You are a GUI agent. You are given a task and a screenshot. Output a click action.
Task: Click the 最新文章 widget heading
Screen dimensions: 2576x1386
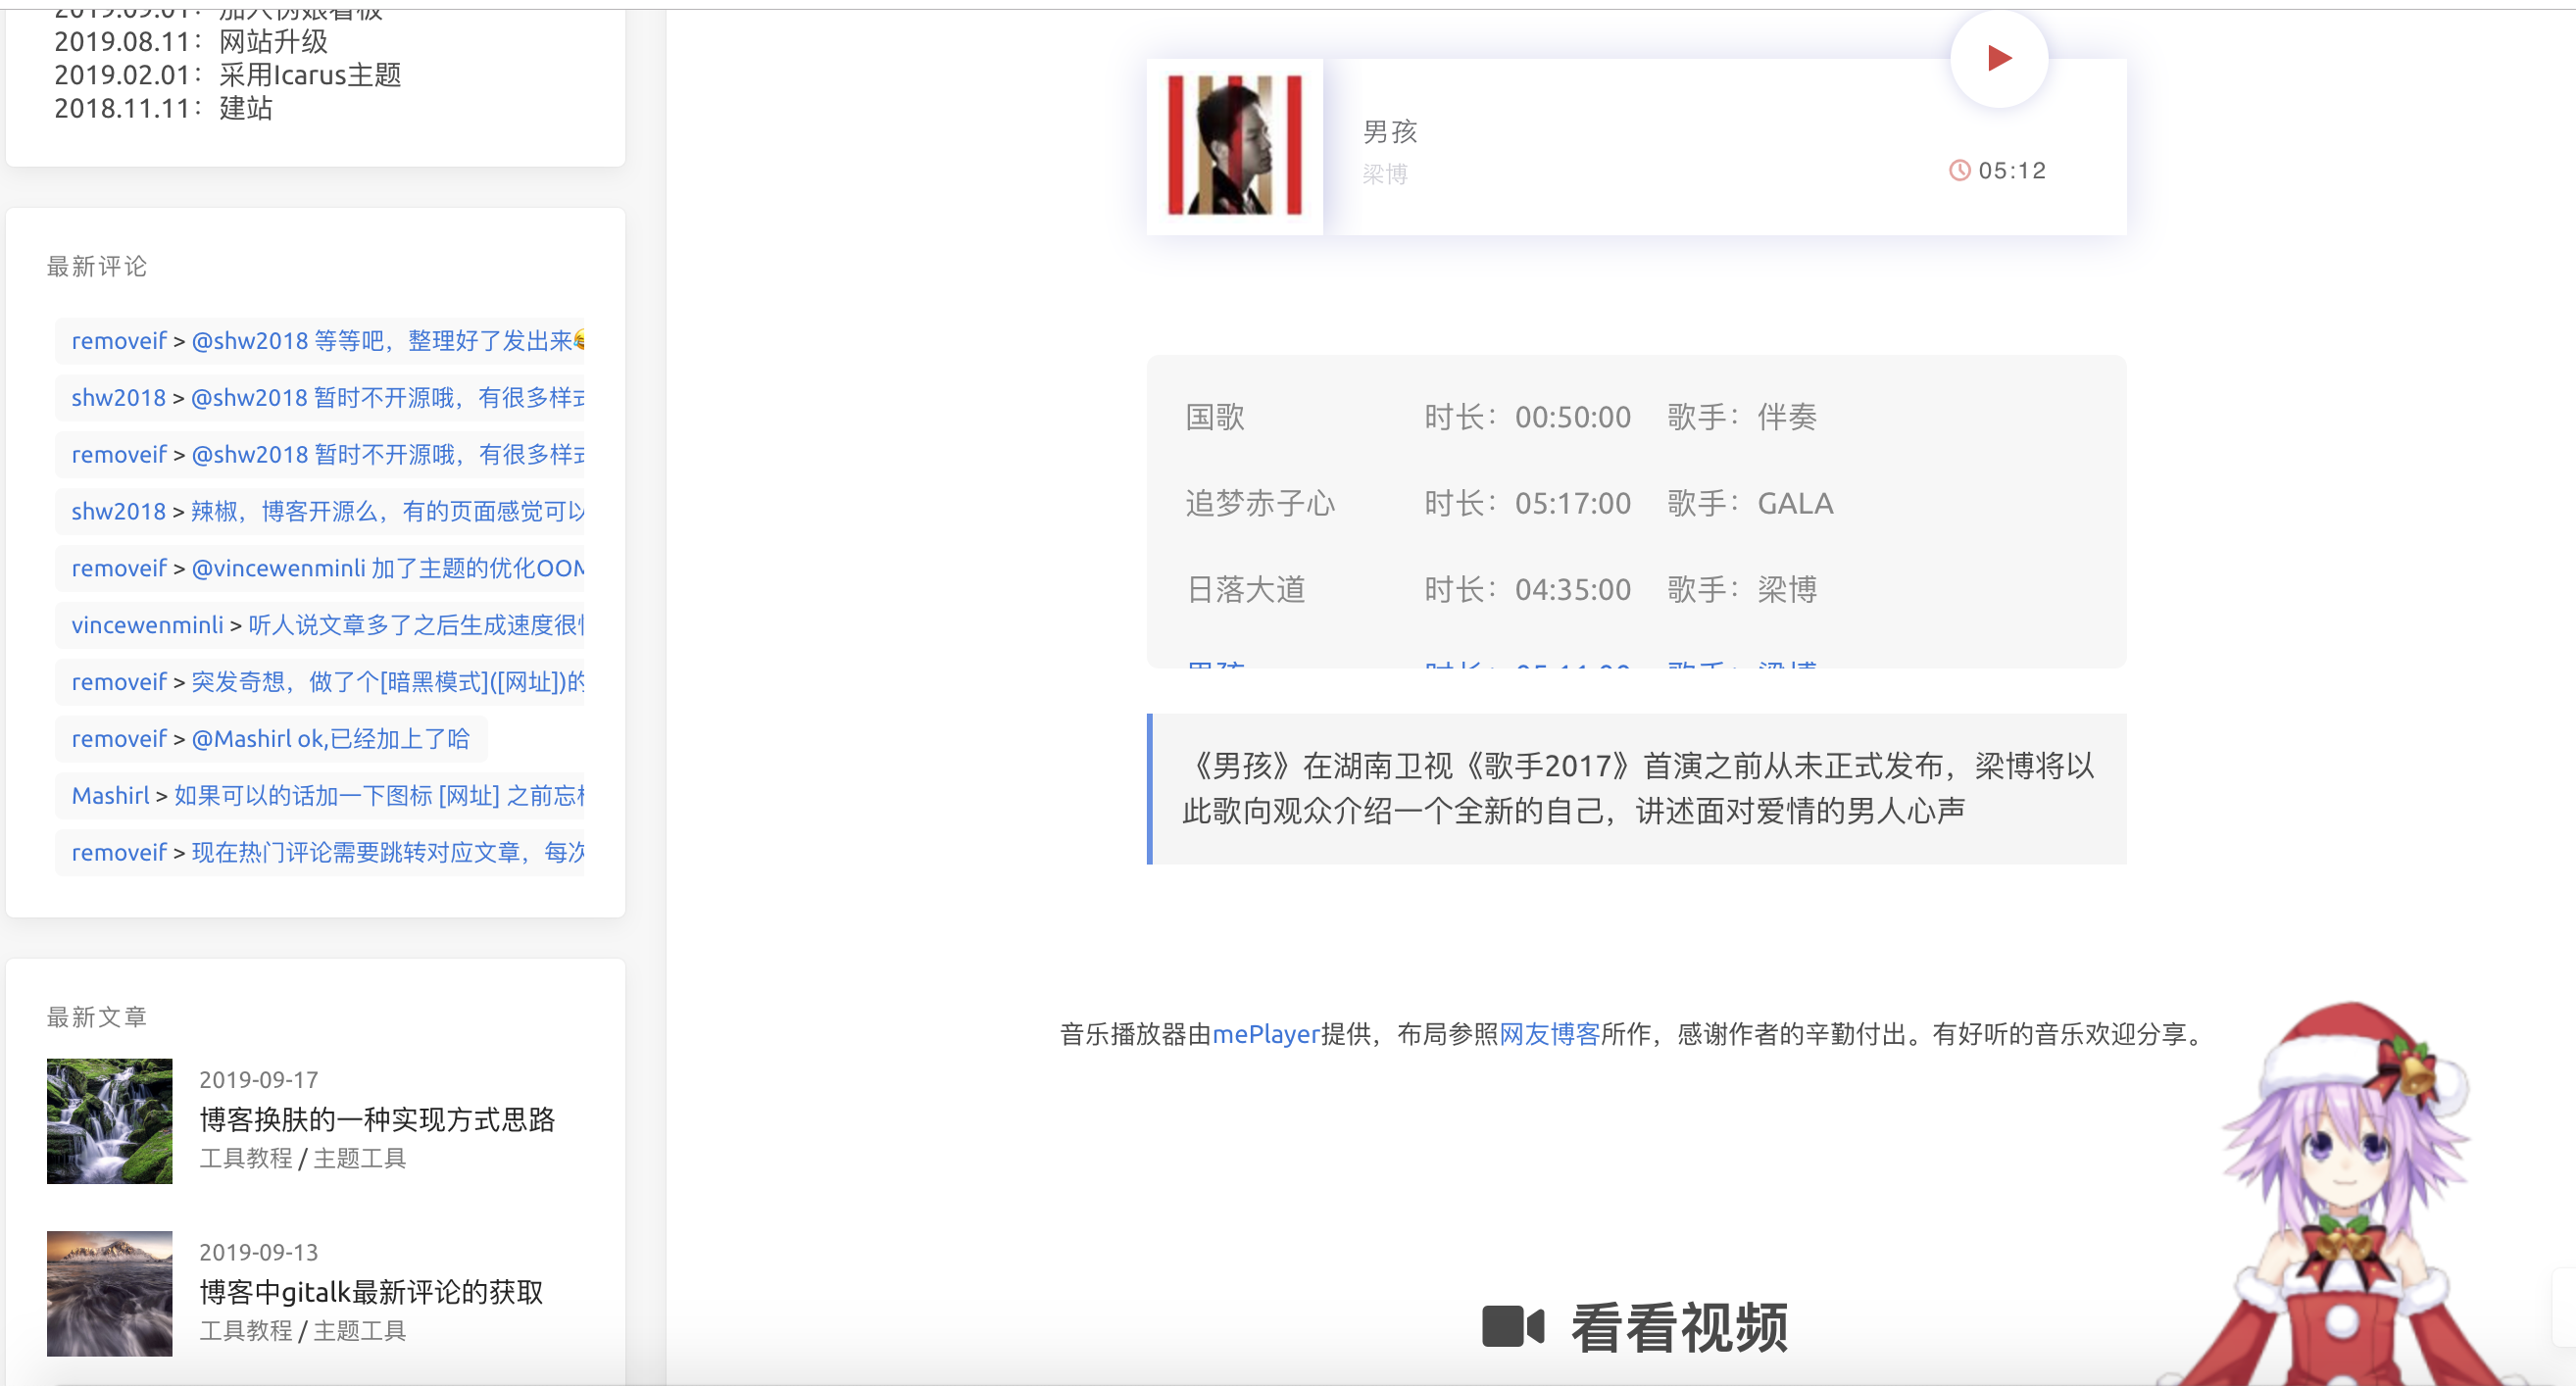[97, 1017]
